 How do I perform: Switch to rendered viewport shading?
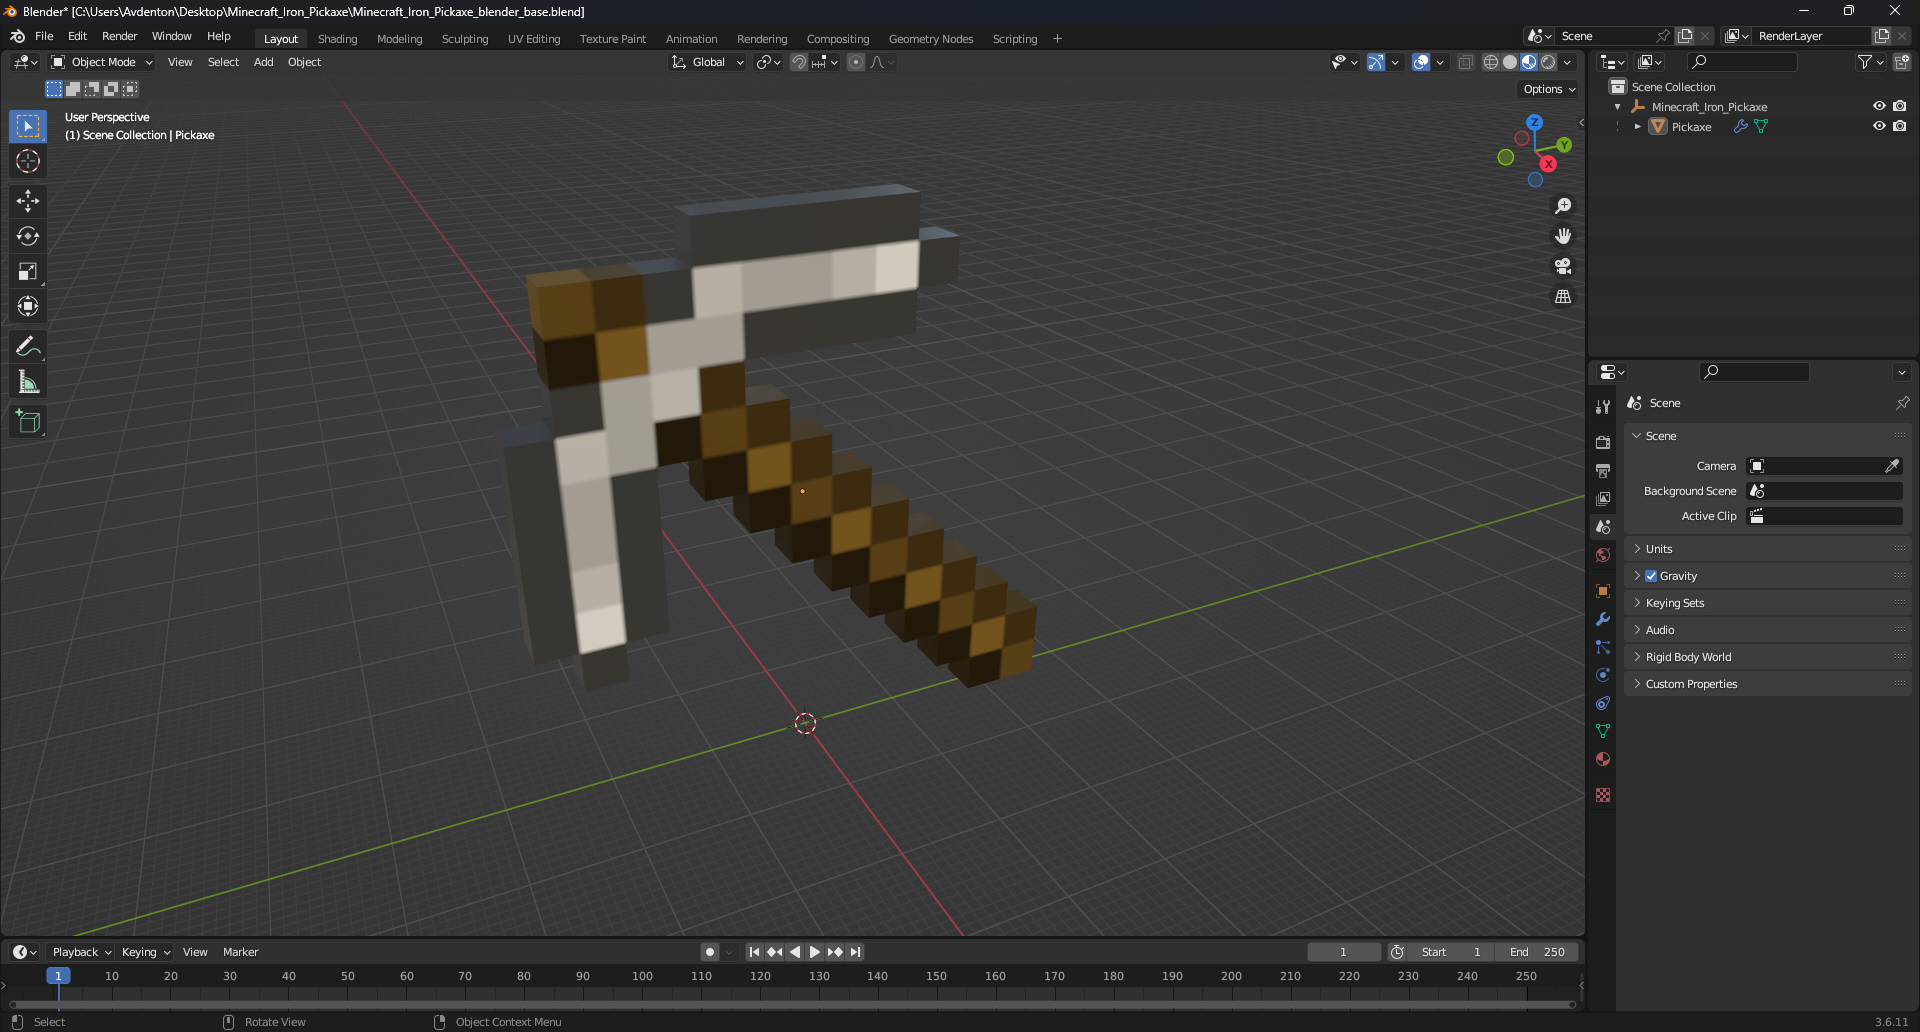coord(1548,62)
